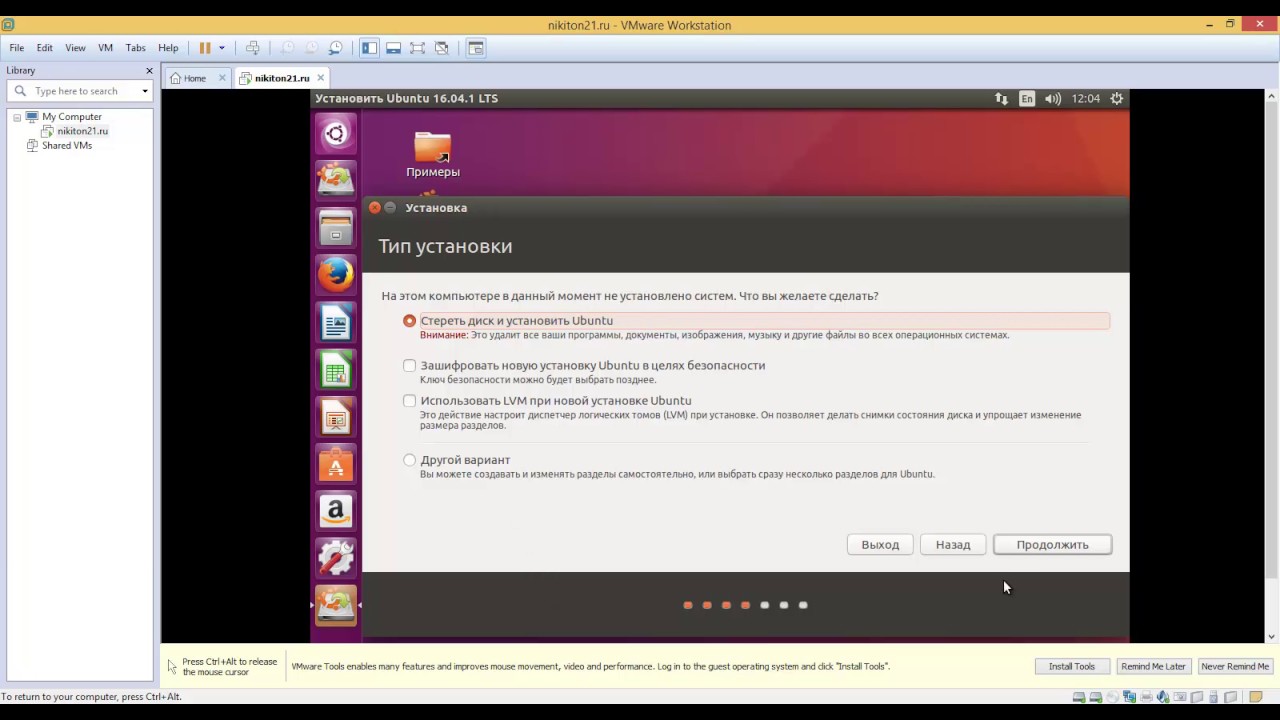The height and width of the screenshot is (720, 1280).
Task: Pause the virtual machine with toolbar pause icon
Action: tap(205, 48)
